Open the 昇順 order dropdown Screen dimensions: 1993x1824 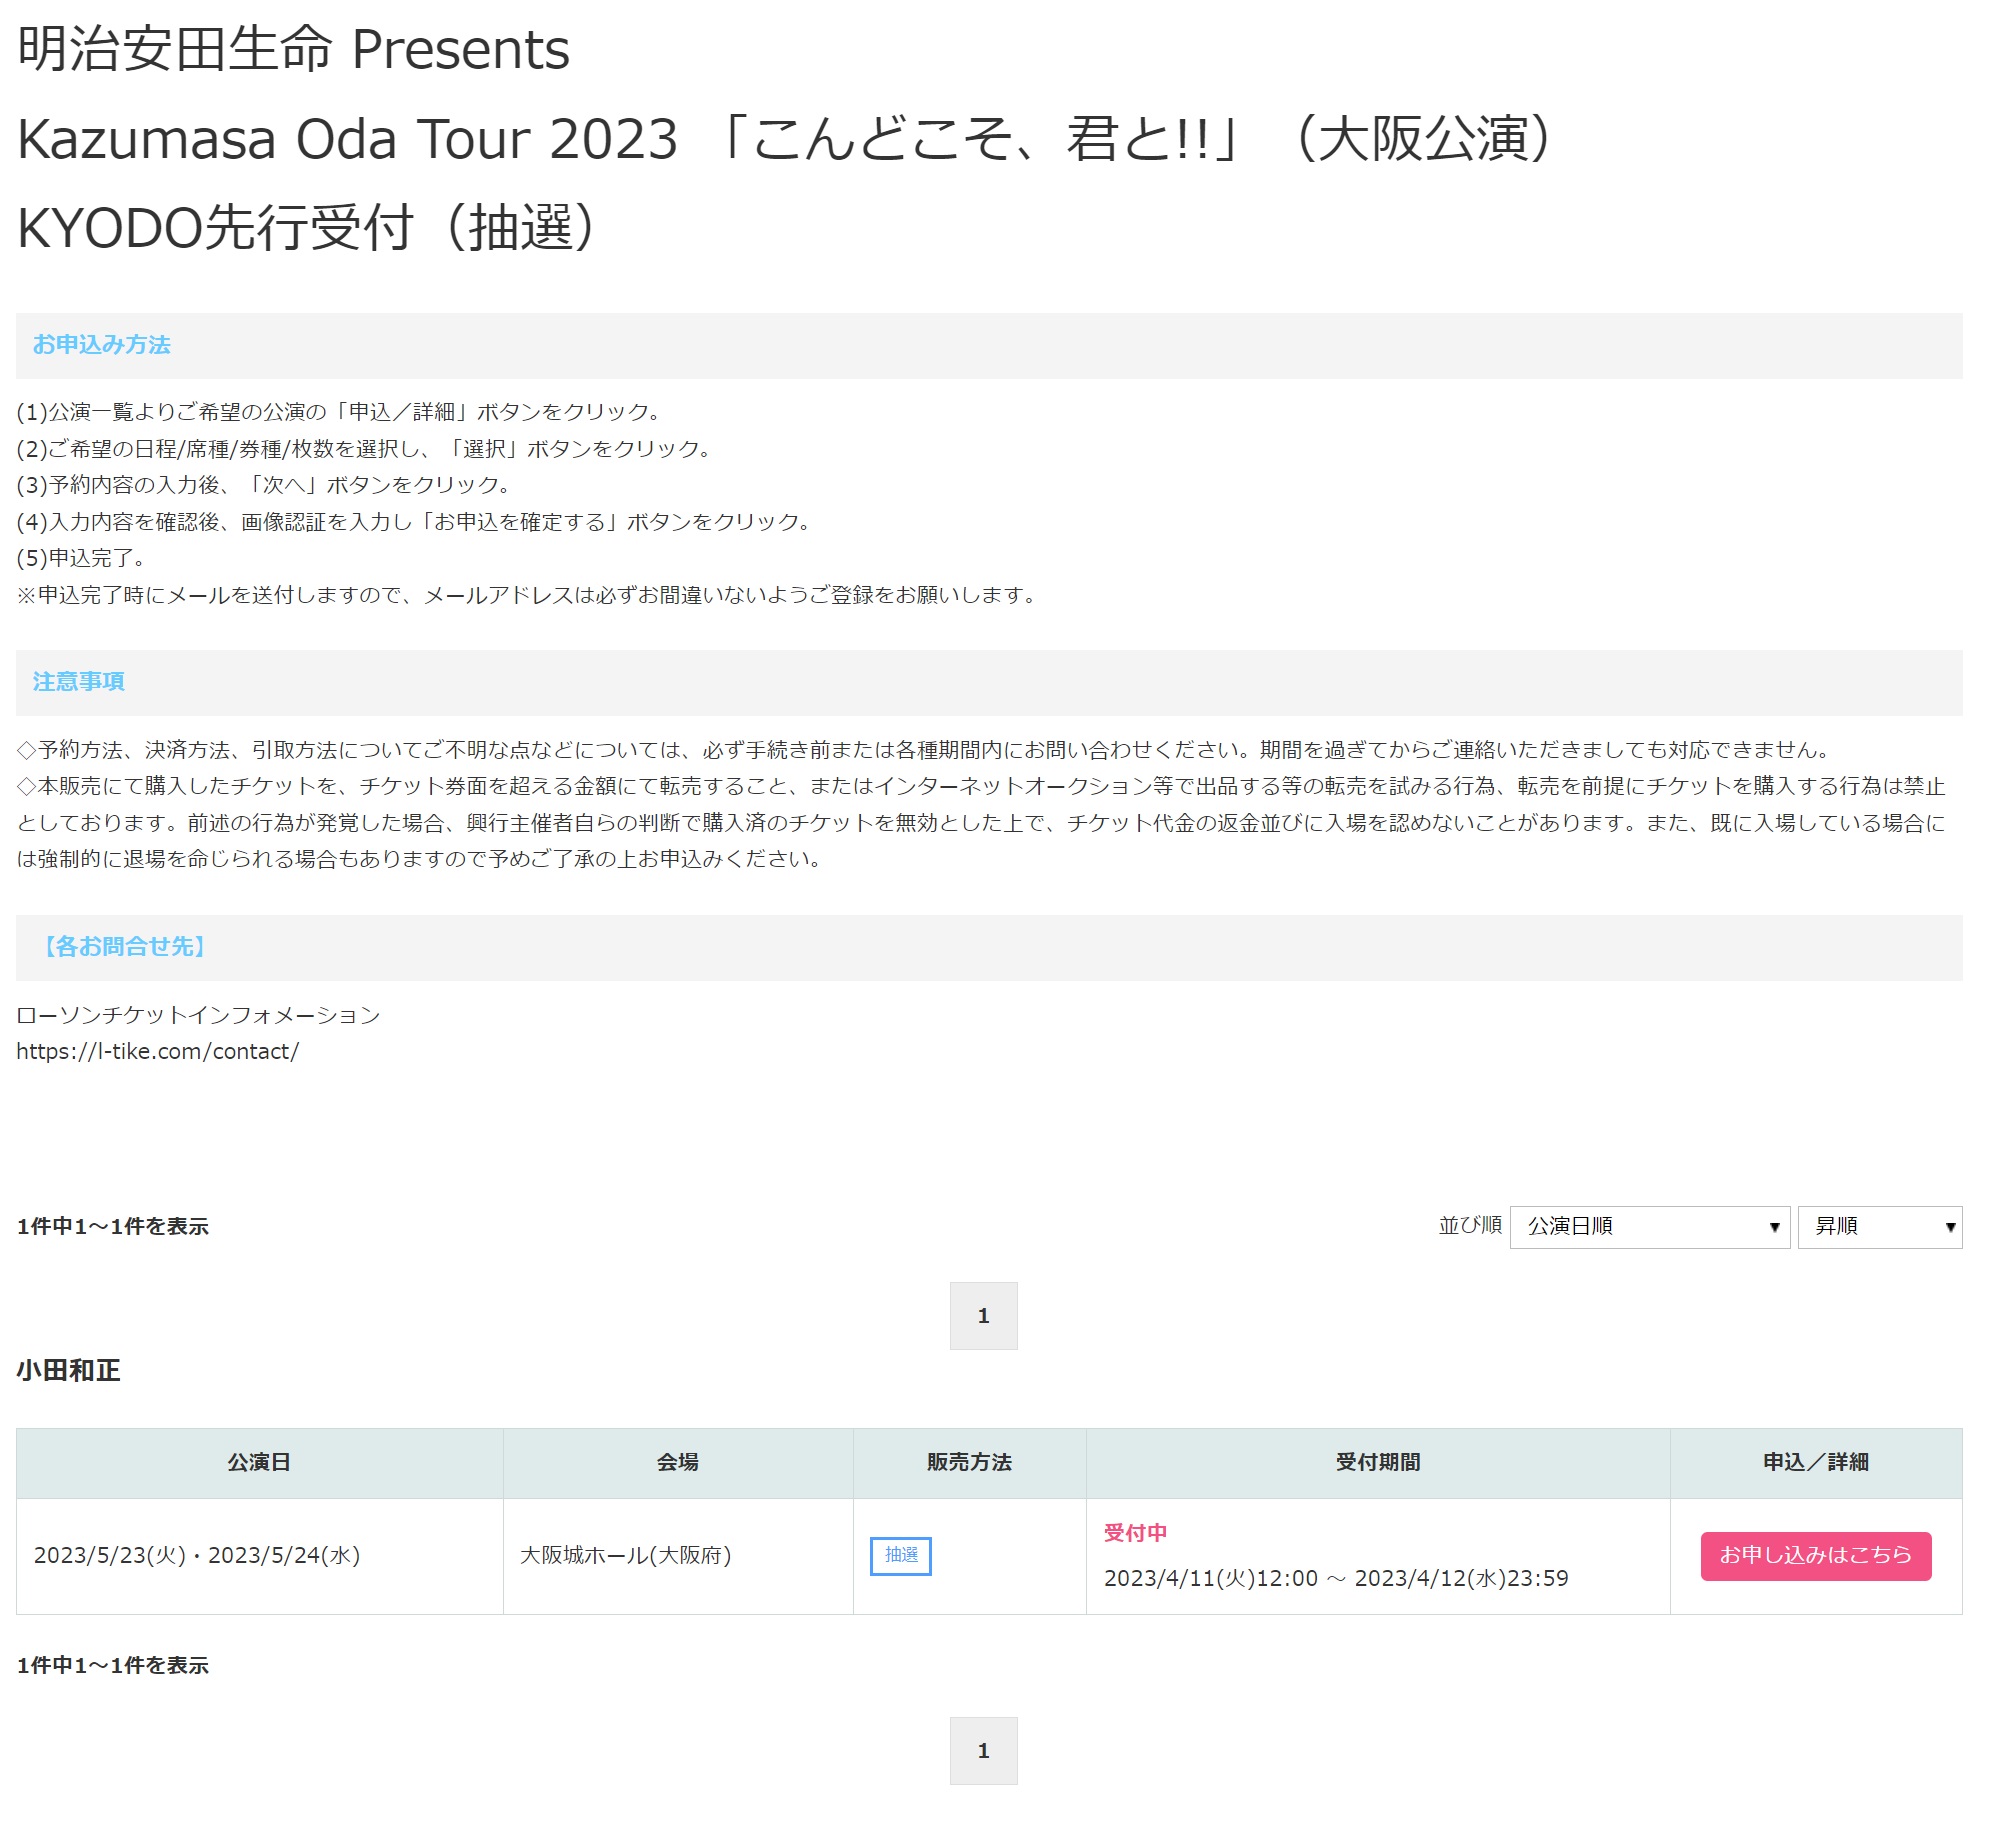(x=1878, y=1226)
